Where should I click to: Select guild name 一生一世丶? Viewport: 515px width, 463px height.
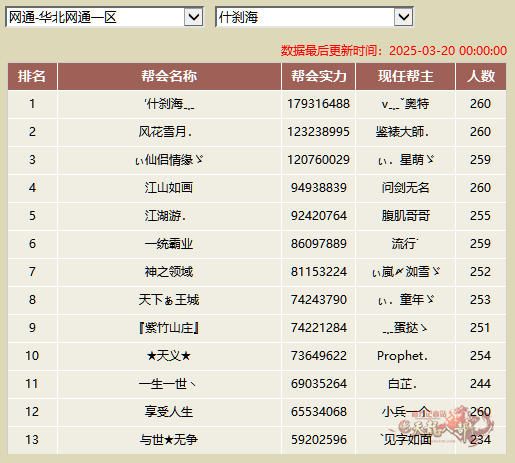[167, 384]
